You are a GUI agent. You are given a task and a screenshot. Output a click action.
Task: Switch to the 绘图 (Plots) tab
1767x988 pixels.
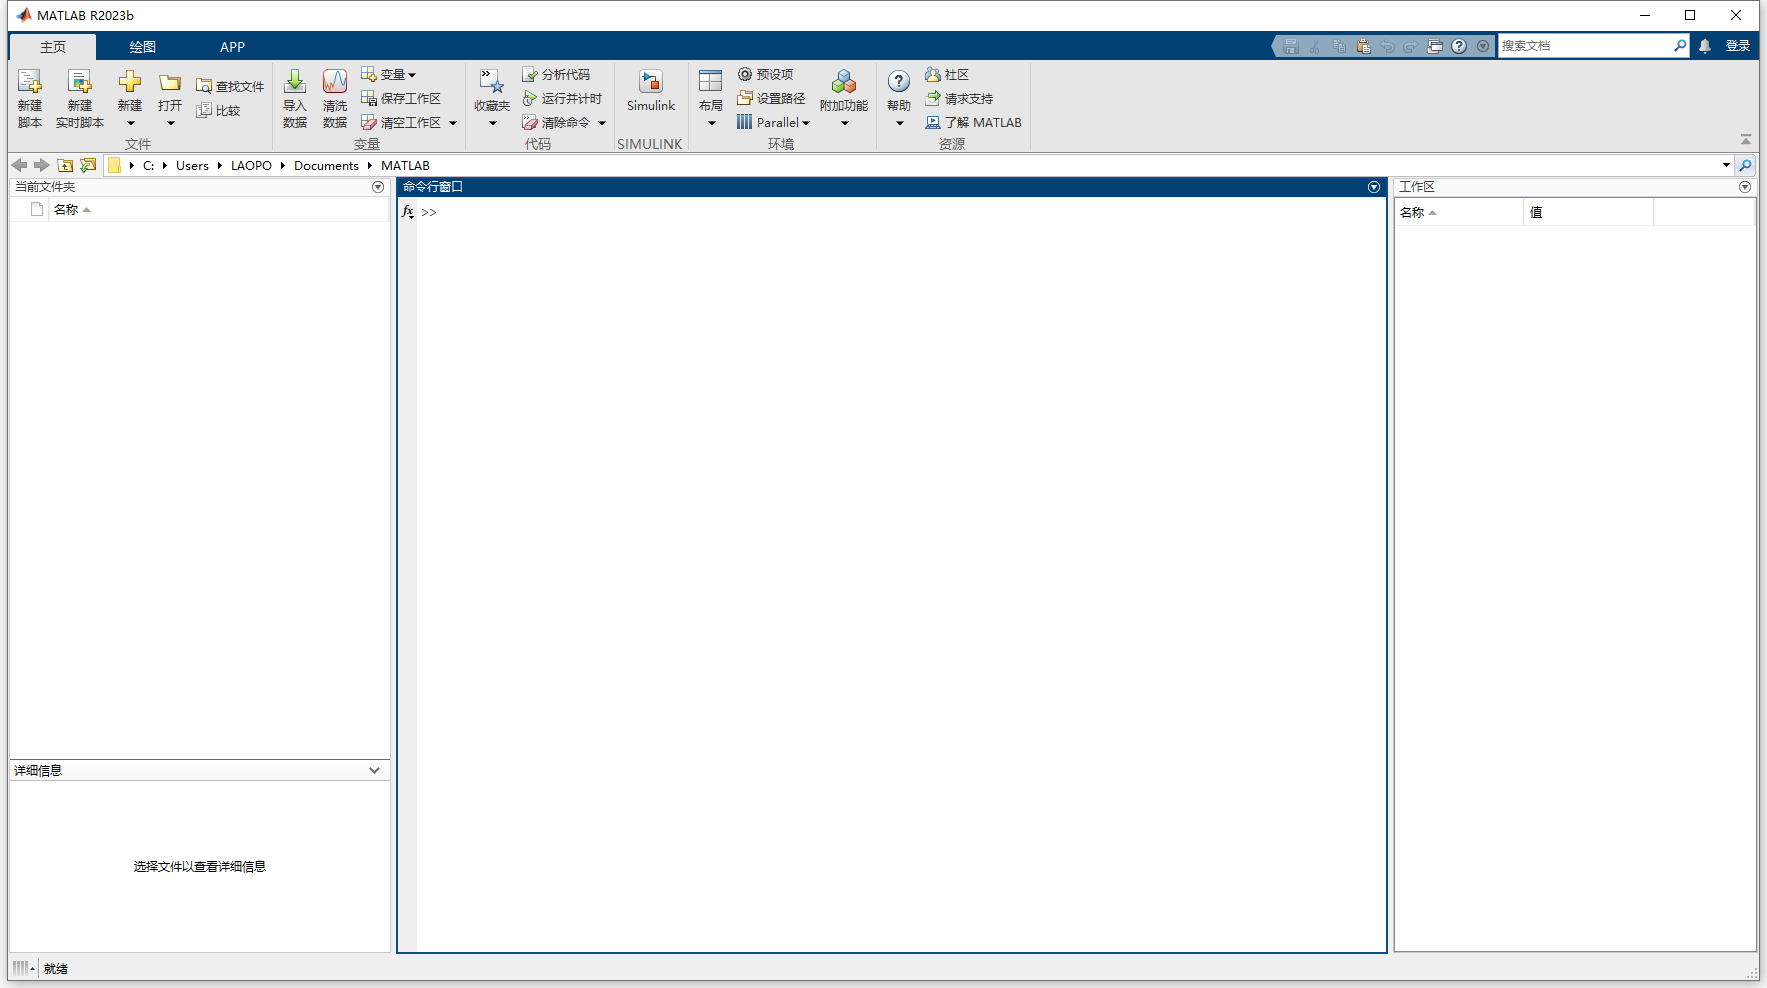143,47
